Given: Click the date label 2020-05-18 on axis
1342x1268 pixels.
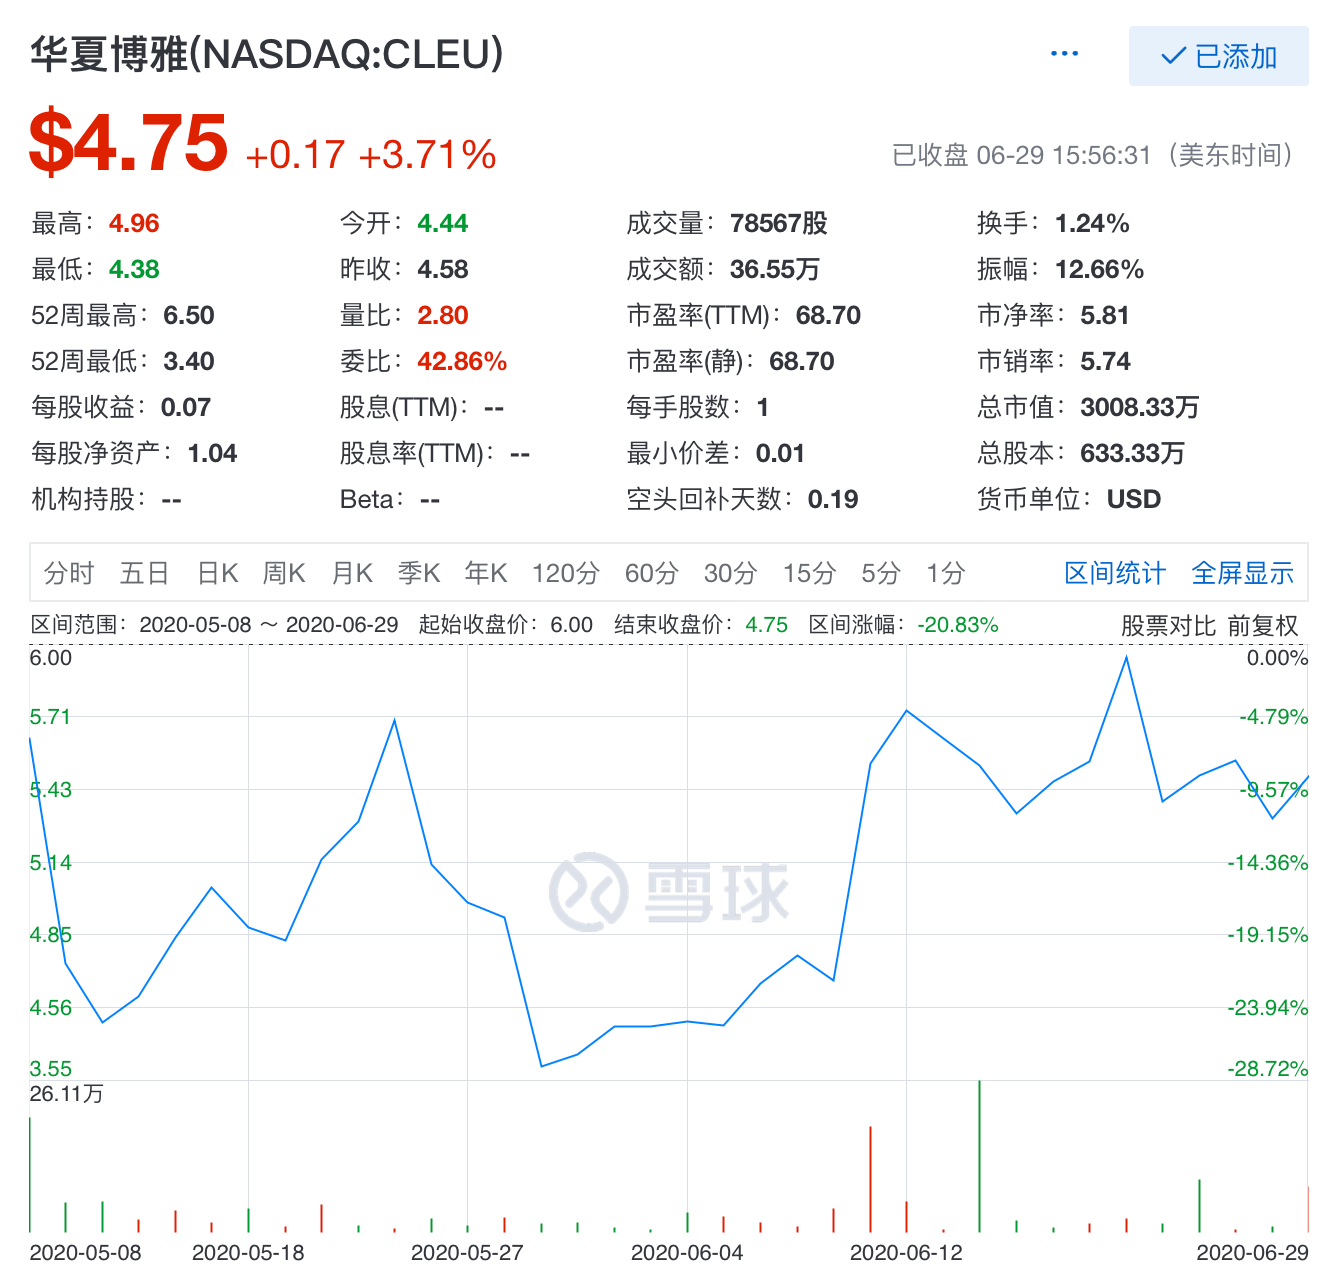Looking at the screenshot, I should click(248, 1252).
